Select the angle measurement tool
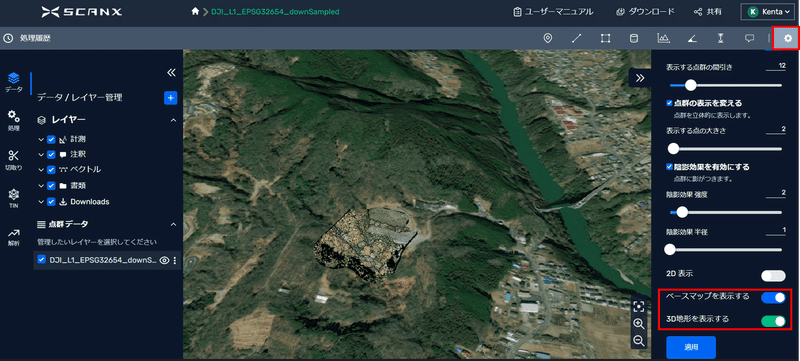Screen dimensions: 800x361 point(692,38)
